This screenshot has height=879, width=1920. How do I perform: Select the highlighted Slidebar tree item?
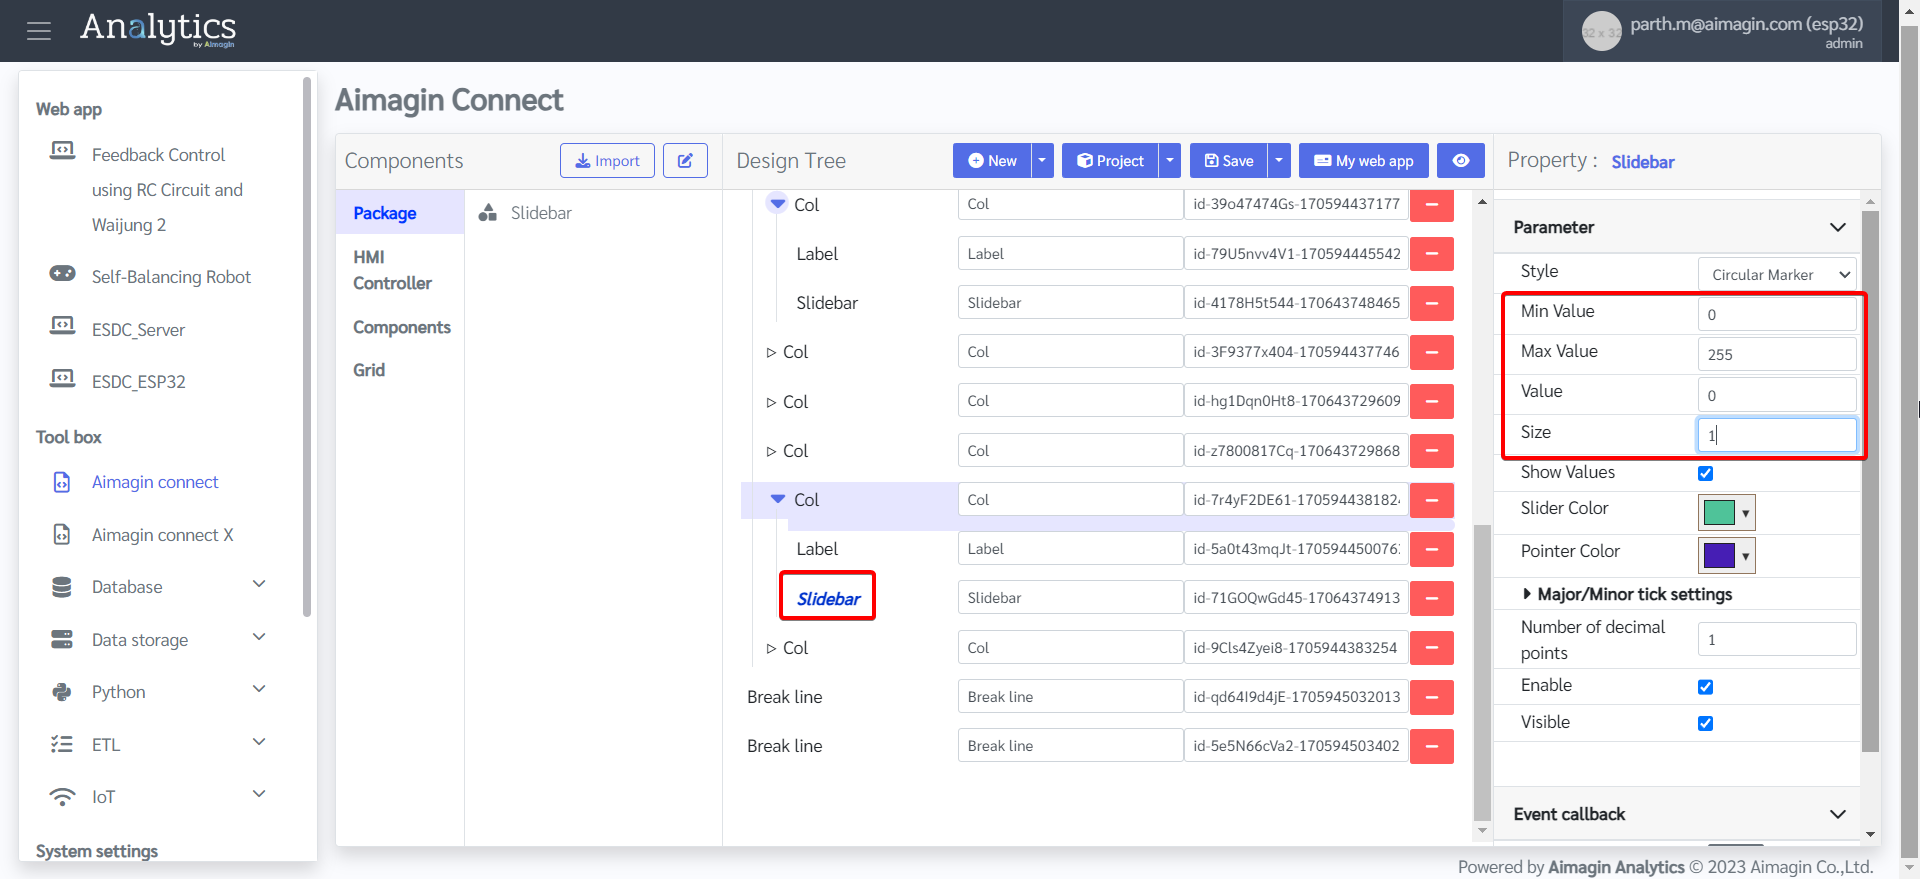pyautogui.click(x=828, y=598)
